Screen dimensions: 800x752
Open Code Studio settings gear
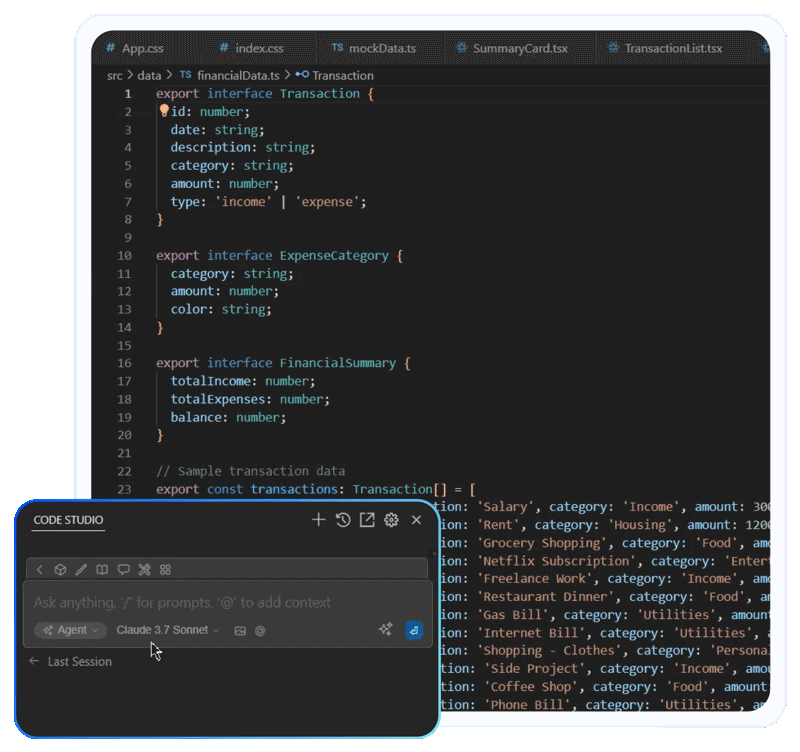[392, 520]
